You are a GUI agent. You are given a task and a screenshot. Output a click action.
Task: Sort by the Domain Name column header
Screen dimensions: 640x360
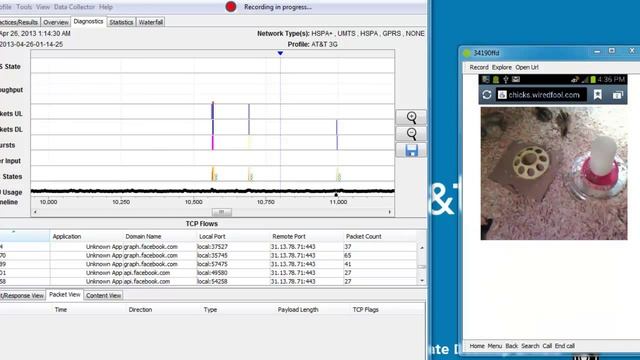tap(143, 236)
